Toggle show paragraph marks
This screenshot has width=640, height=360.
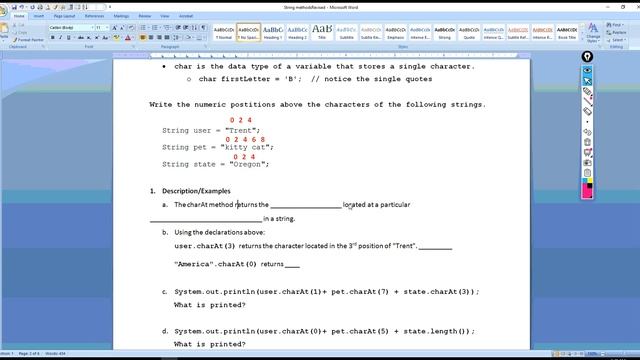click(203, 27)
